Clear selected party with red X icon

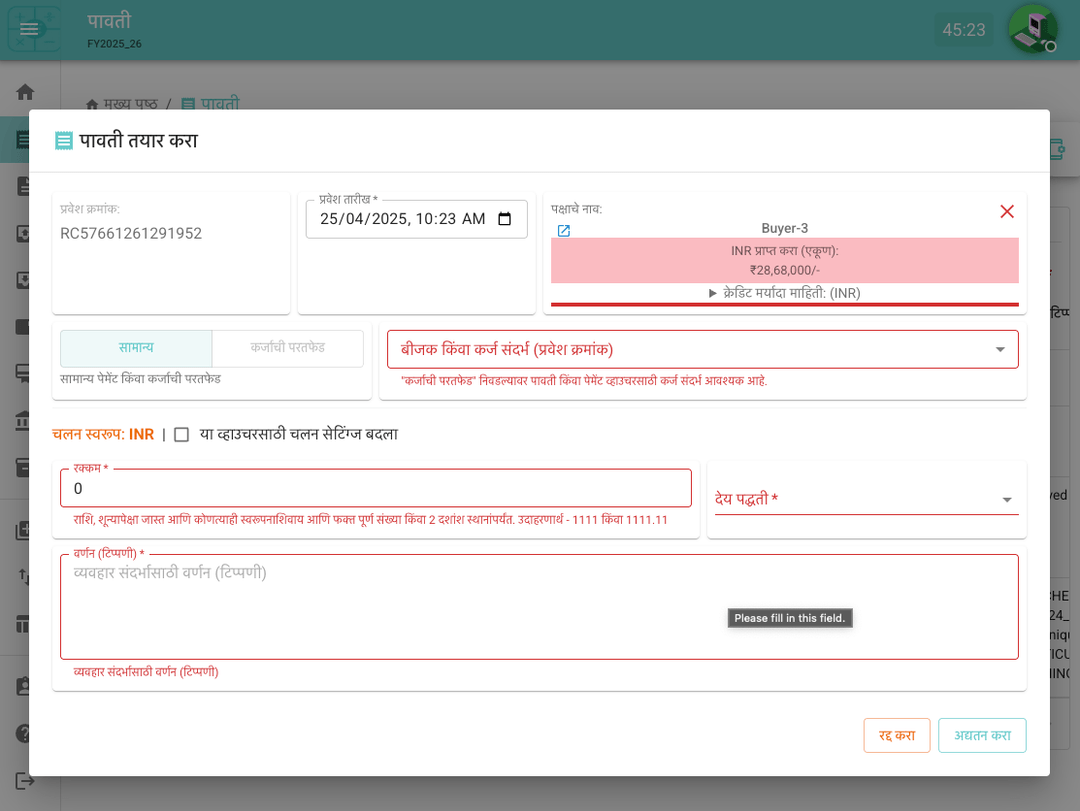(x=1007, y=211)
